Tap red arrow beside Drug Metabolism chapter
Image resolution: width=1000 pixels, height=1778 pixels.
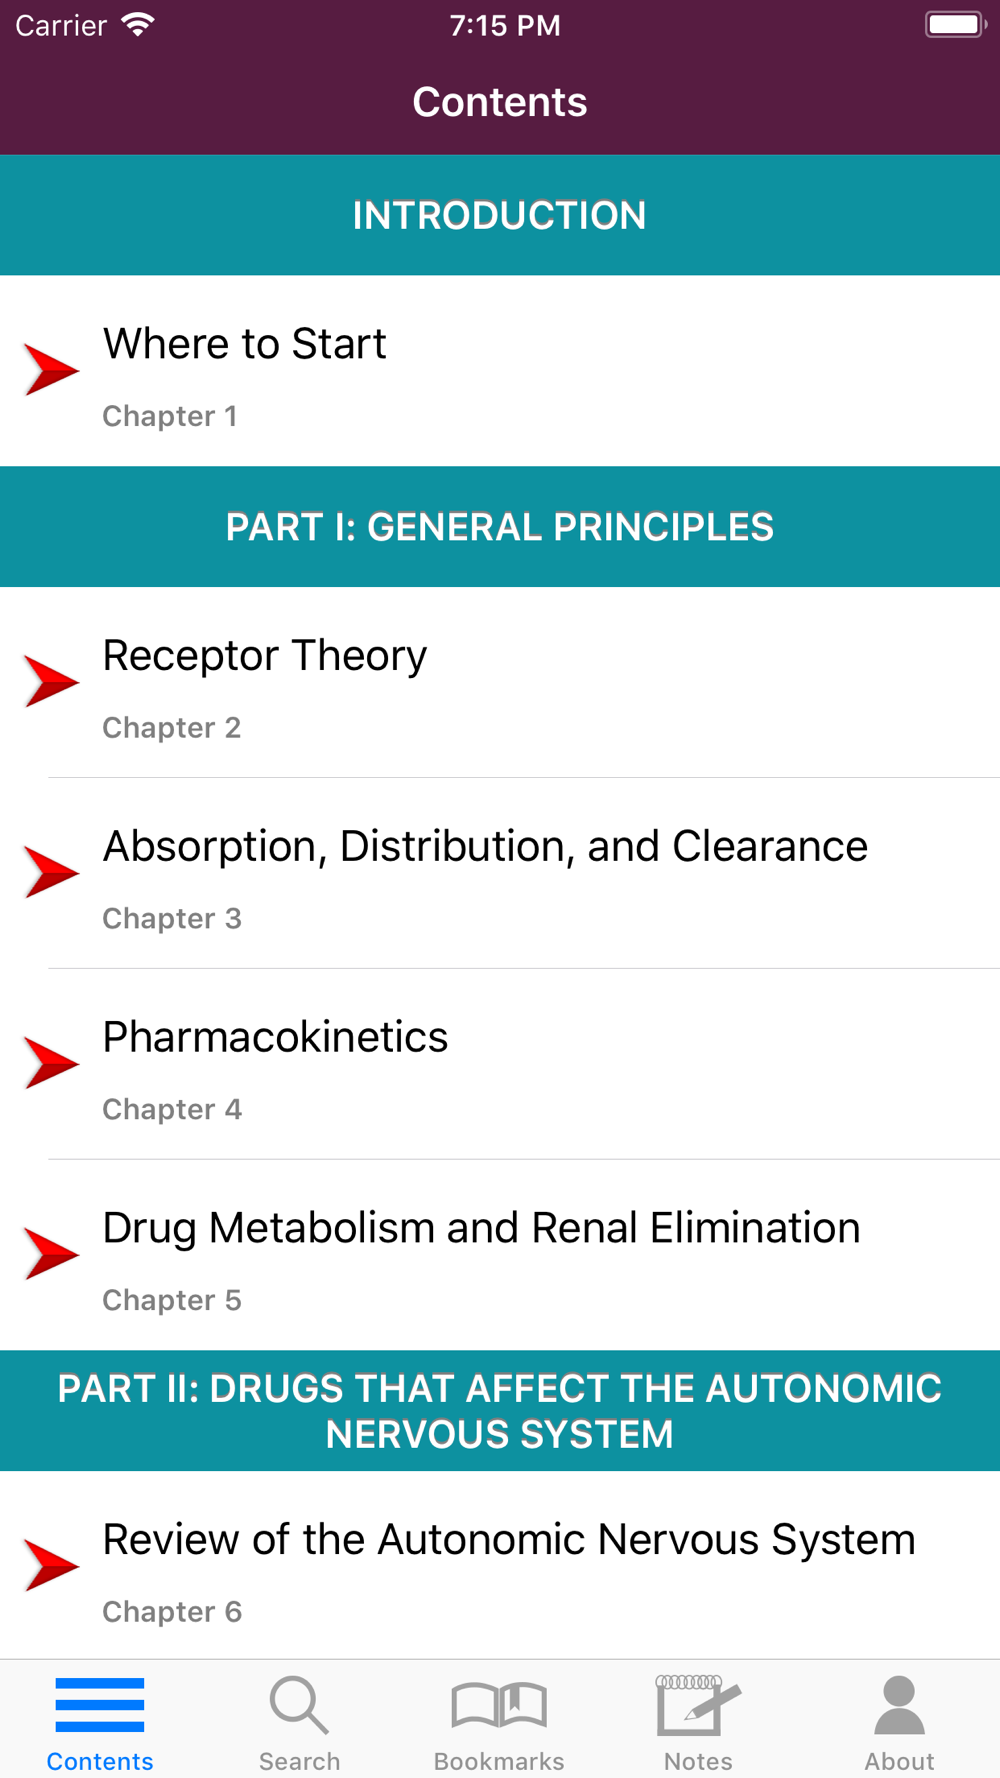tap(51, 1254)
